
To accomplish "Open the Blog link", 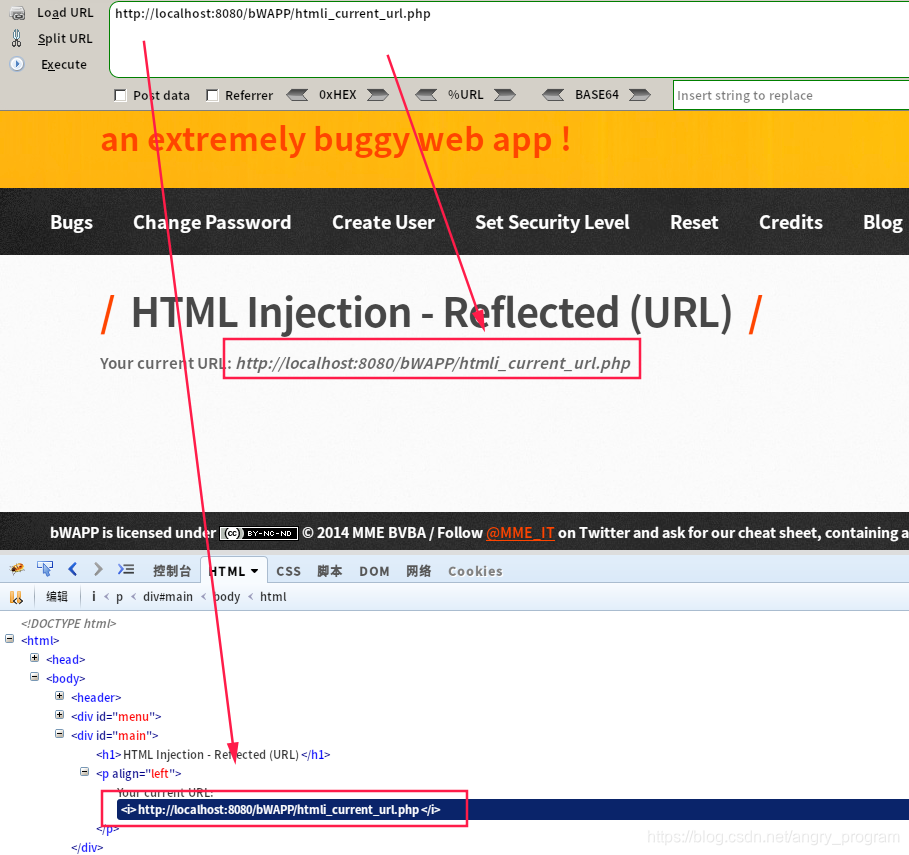I will (x=883, y=223).
